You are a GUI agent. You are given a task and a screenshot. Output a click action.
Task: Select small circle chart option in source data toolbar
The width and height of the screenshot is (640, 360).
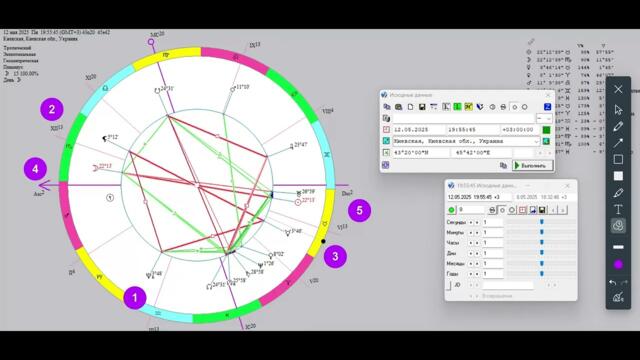tap(514, 107)
